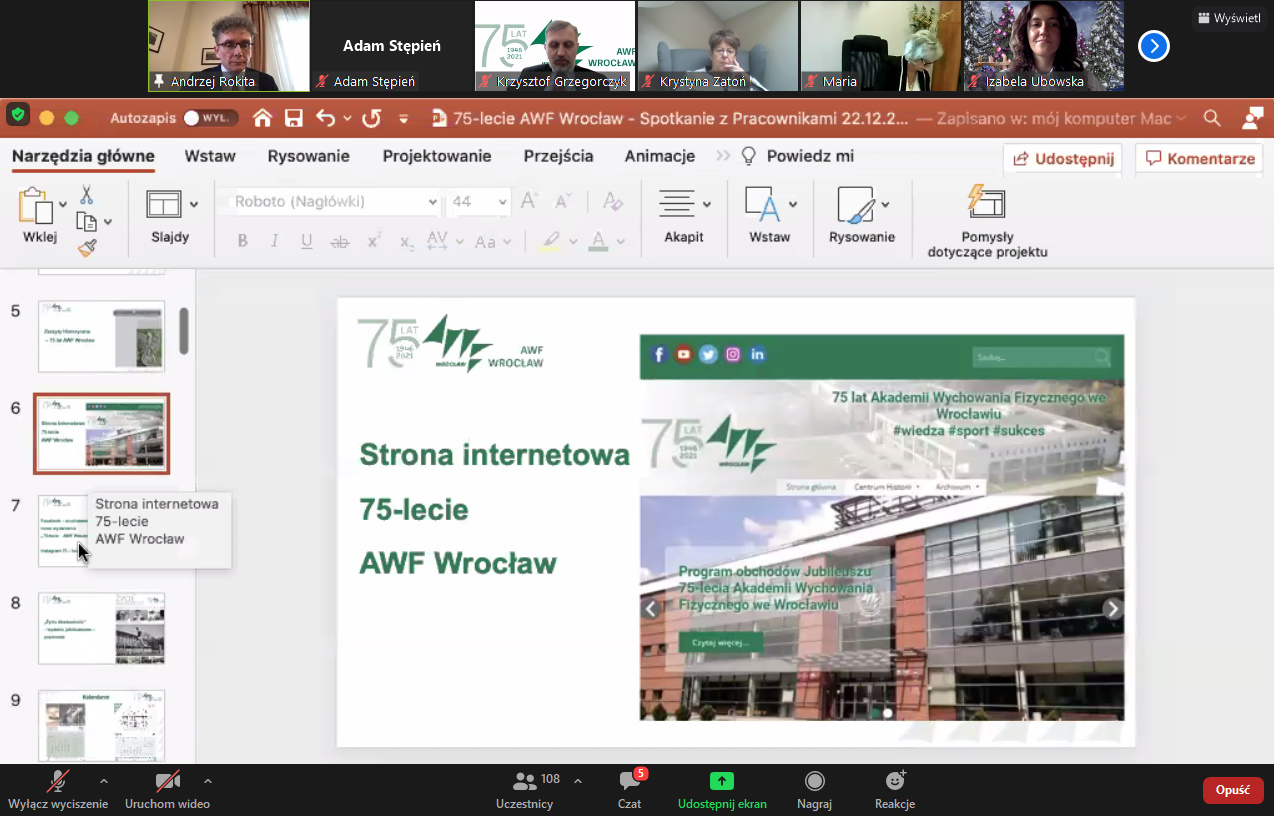Copy selection icon in ribbon
Image resolution: width=1274 pixels, height=816 pixels.
[x=86, y=222]
